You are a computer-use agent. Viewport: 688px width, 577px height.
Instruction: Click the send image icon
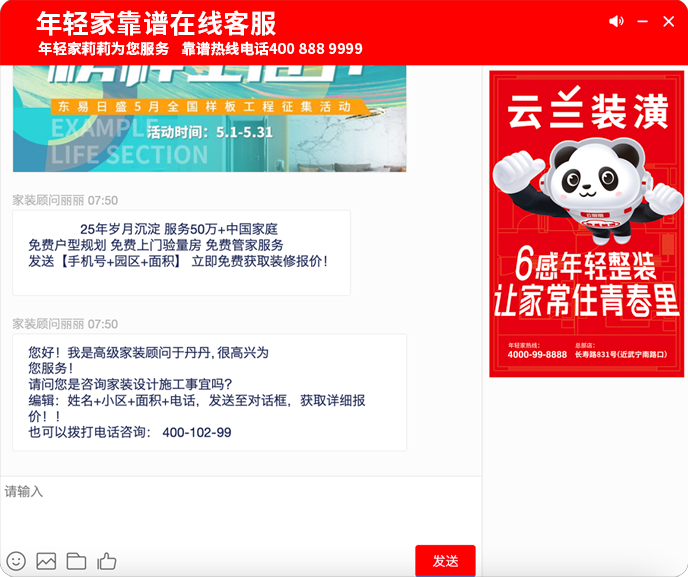[x=46, y=561]
